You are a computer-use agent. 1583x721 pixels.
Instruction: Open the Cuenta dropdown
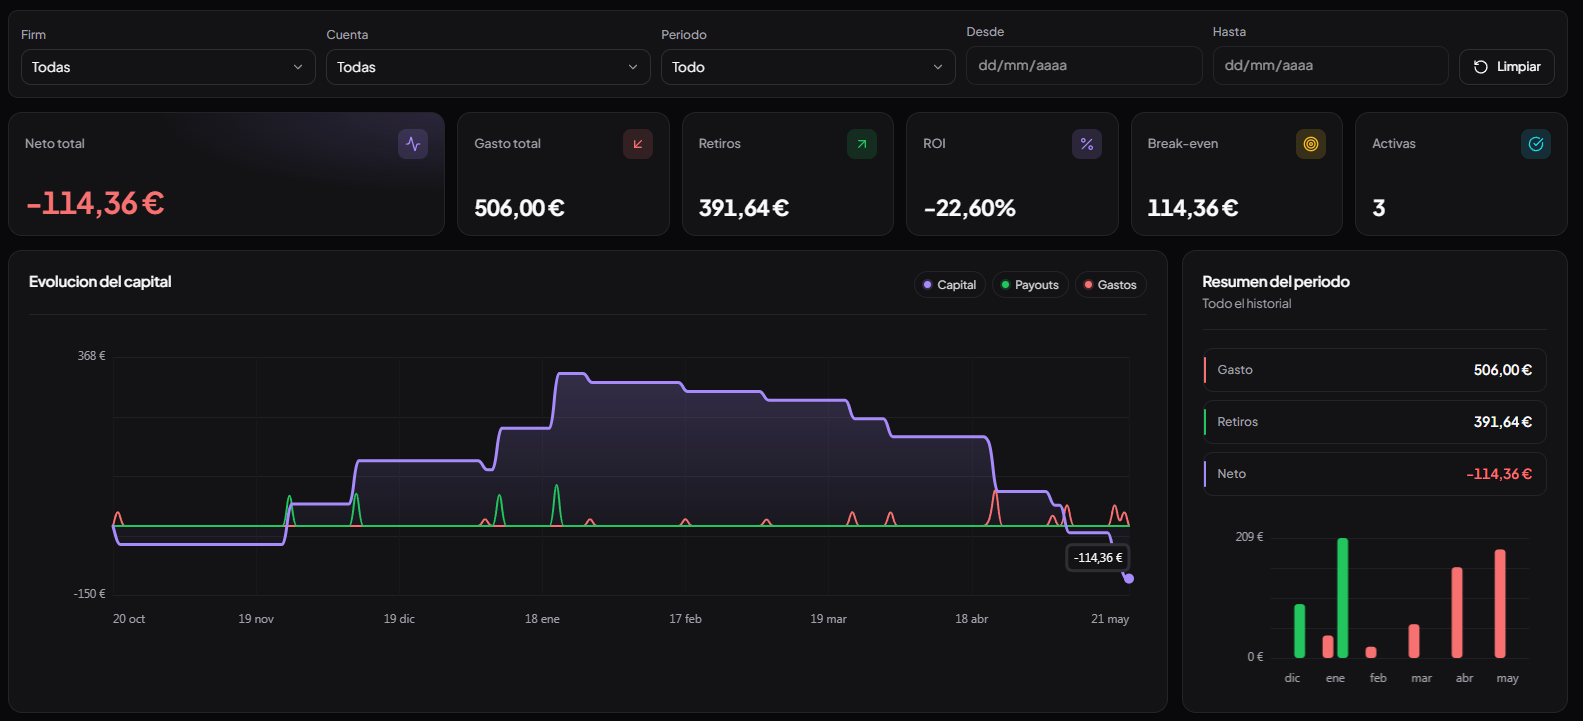click(488, 67)
